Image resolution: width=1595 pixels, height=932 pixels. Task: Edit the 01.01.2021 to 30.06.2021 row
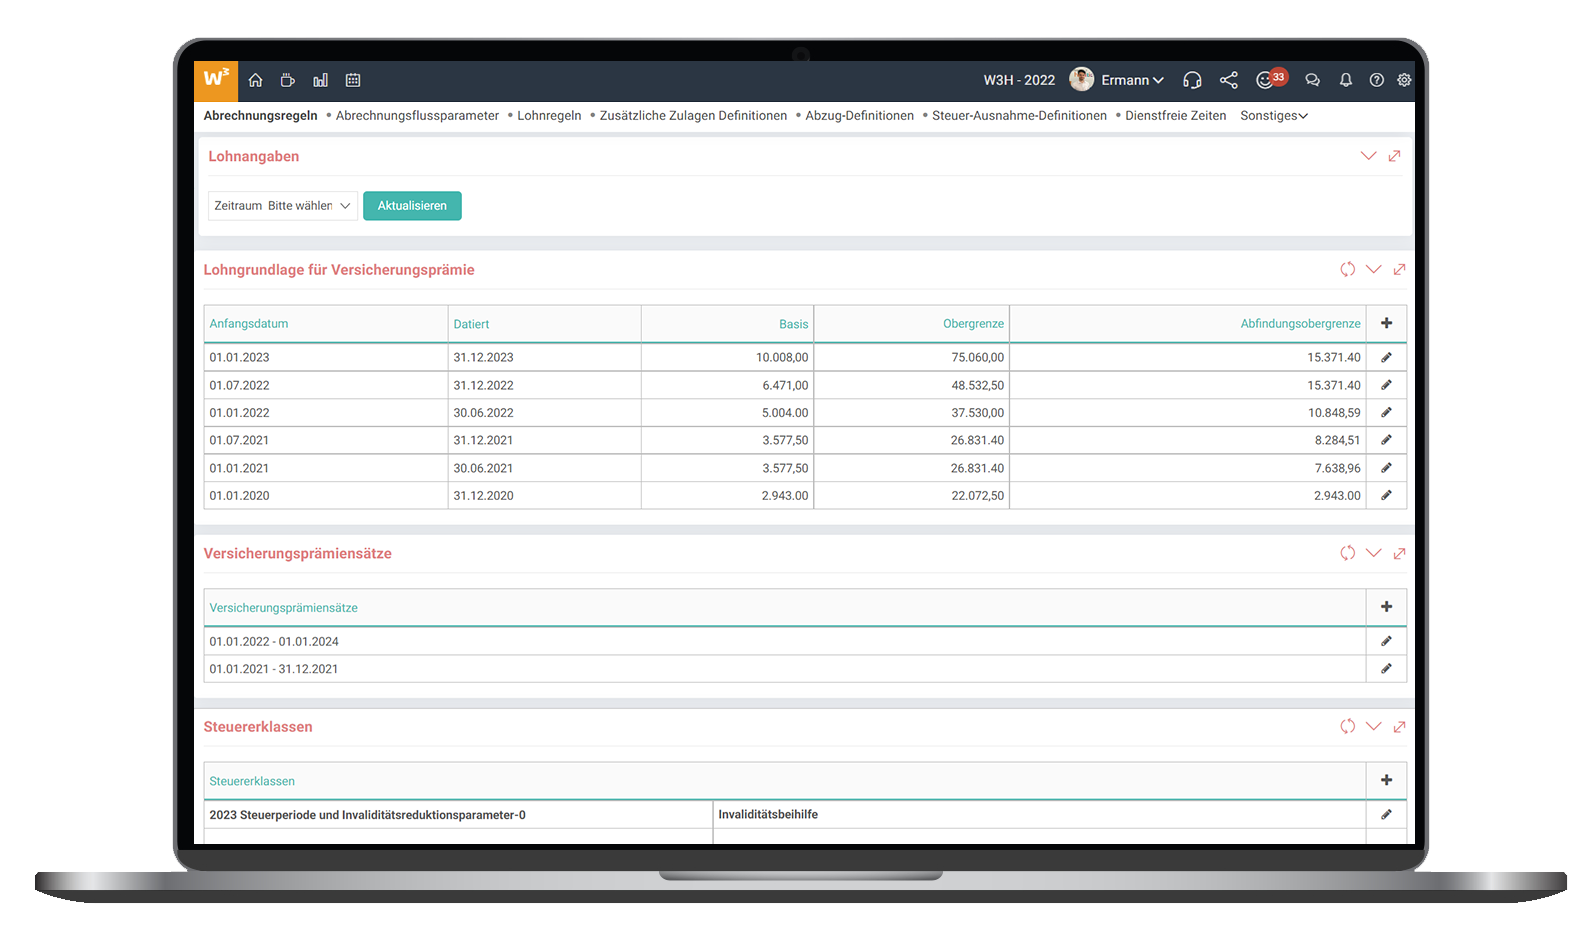pyautogui.click(x=1386, y=468)
